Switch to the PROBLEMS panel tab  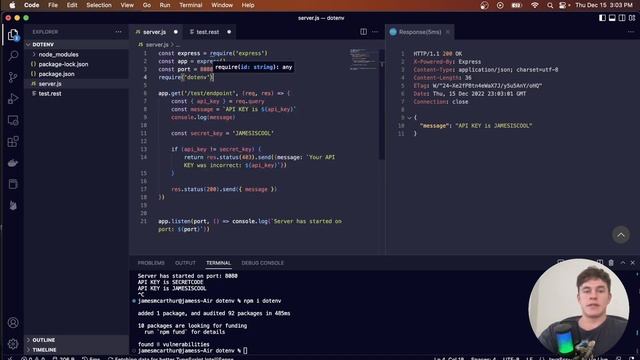tap(151, 263)
